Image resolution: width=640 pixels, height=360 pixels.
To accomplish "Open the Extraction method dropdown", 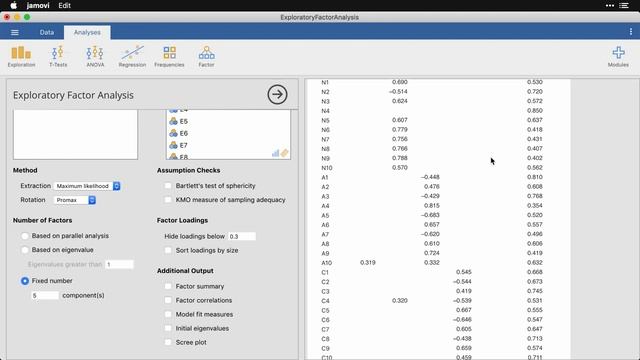I will pos(87,186).
